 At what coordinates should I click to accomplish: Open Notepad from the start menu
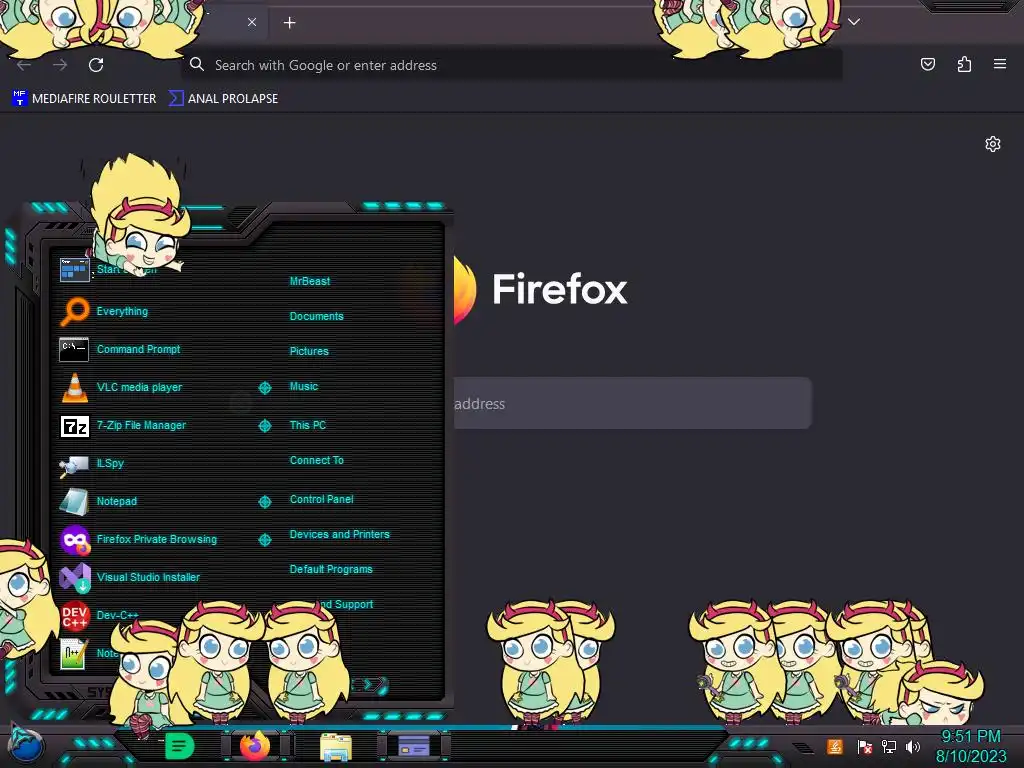(98, 501)
